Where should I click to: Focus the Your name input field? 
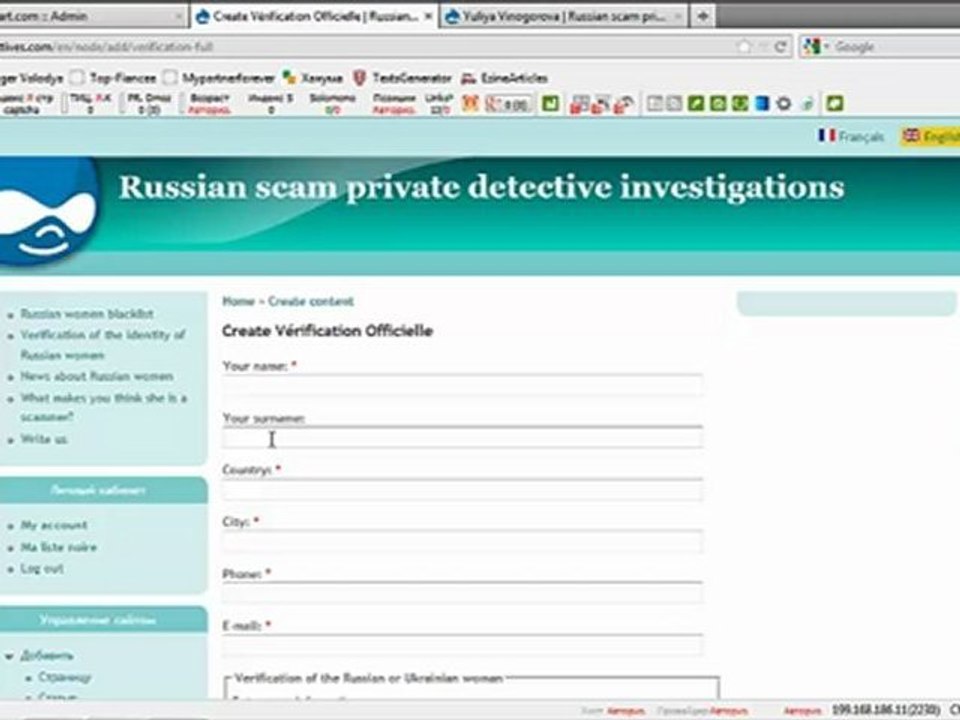[462, 385]
